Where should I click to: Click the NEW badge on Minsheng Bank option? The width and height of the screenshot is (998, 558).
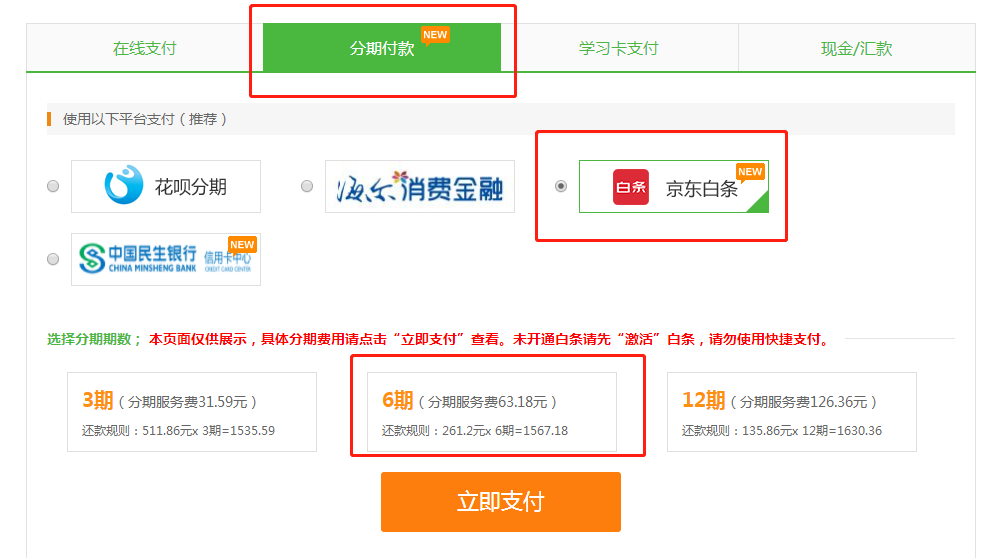[242, 245]
